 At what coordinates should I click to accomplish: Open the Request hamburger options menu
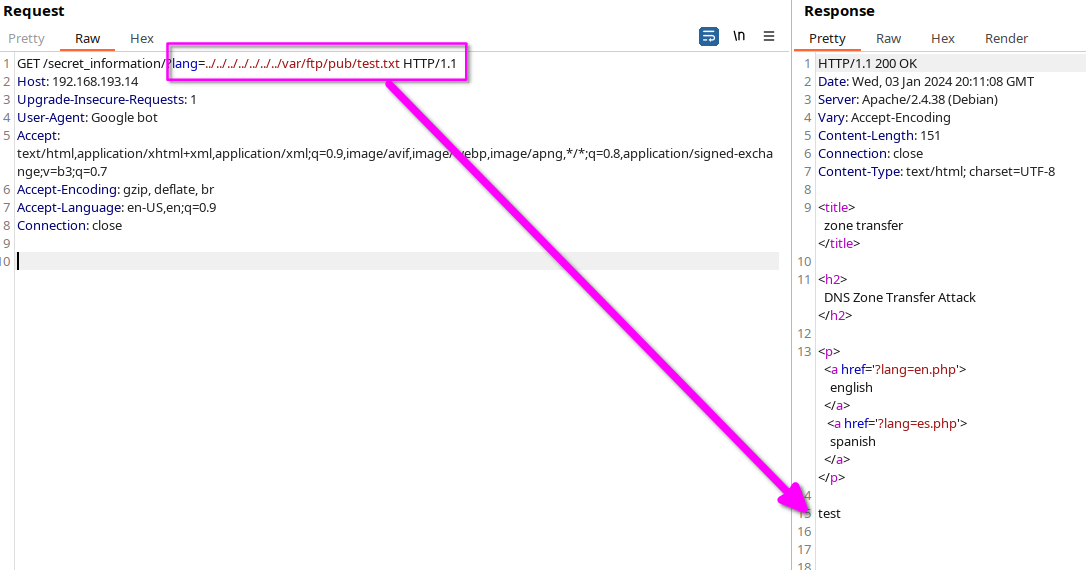click(x=769, y=36)
